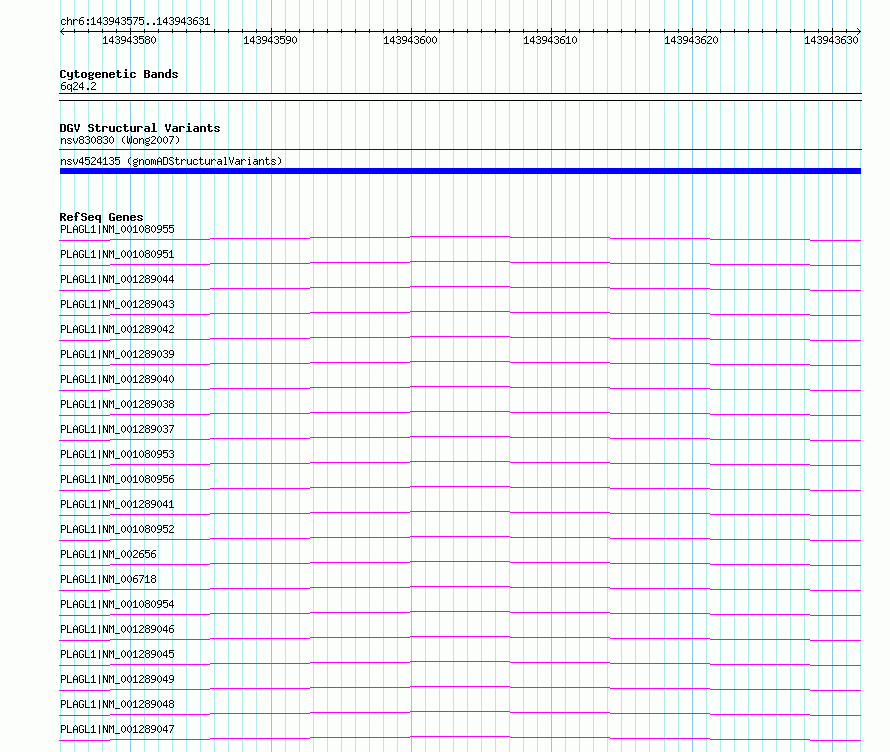Select variant nsv830830 (Wong2007)
This screenshot has width=890, height=752.
(120, 140)
